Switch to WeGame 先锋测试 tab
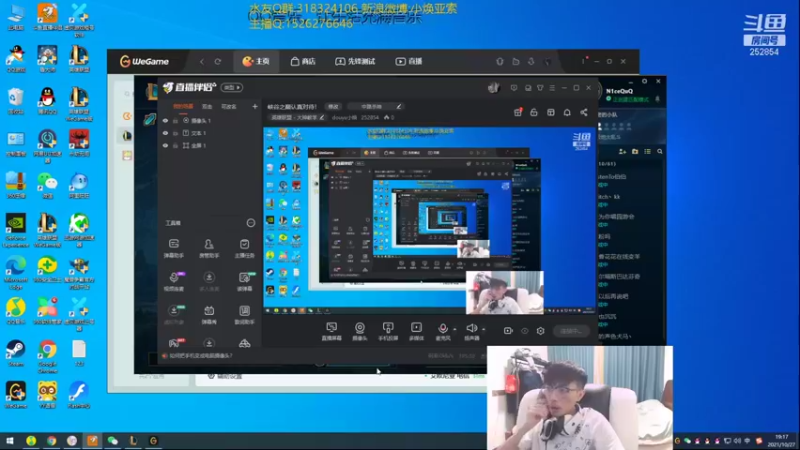This screenshot has width=800, height=450. click(355, 61)
